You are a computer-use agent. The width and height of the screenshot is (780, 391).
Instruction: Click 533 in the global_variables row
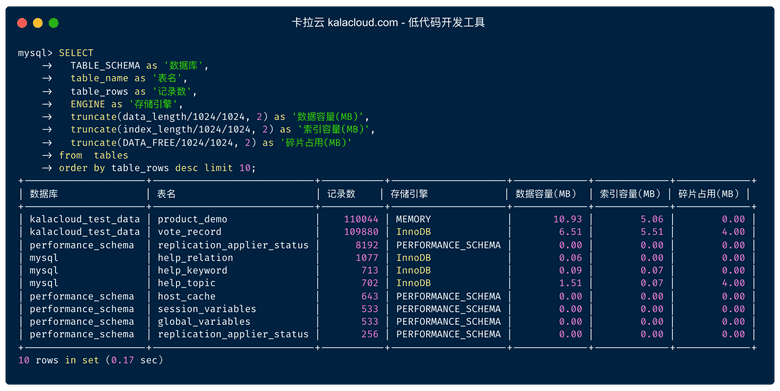(370, 322)
